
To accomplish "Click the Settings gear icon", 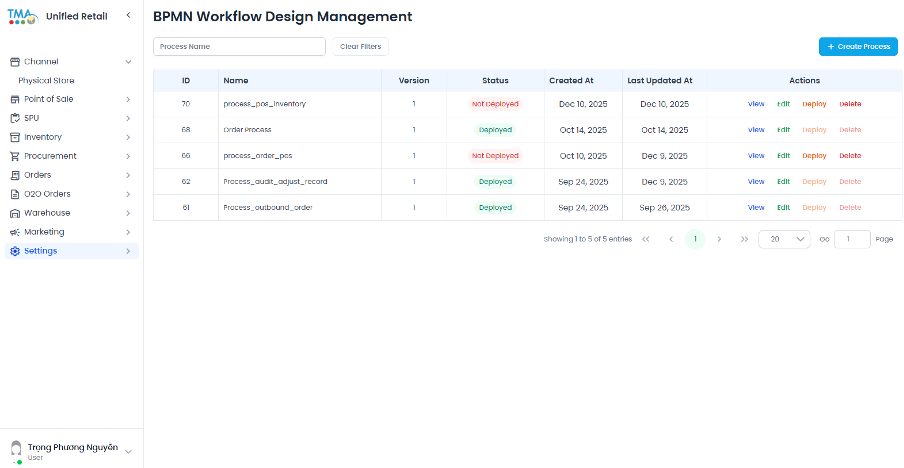I will coord(15,251).
